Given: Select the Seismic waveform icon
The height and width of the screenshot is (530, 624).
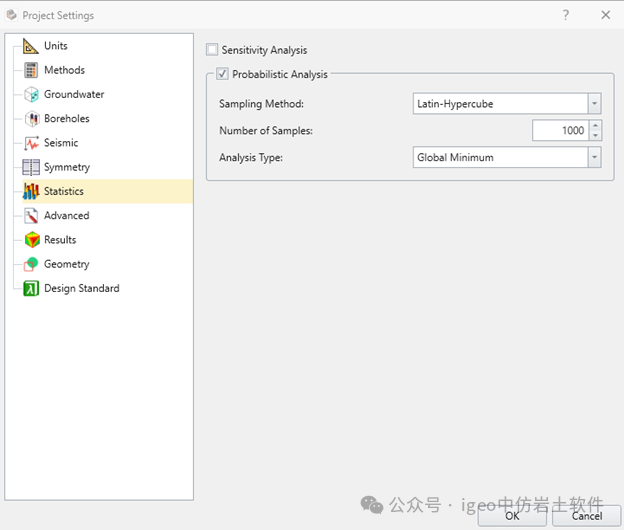Looking at the screenshot, I should [31, 143].
